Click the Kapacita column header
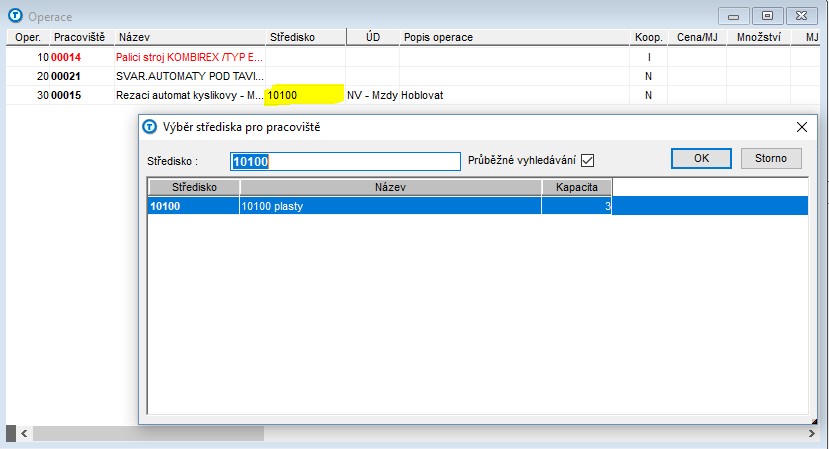The height and width of the screenshot is (449, 829). coord(576,187)
